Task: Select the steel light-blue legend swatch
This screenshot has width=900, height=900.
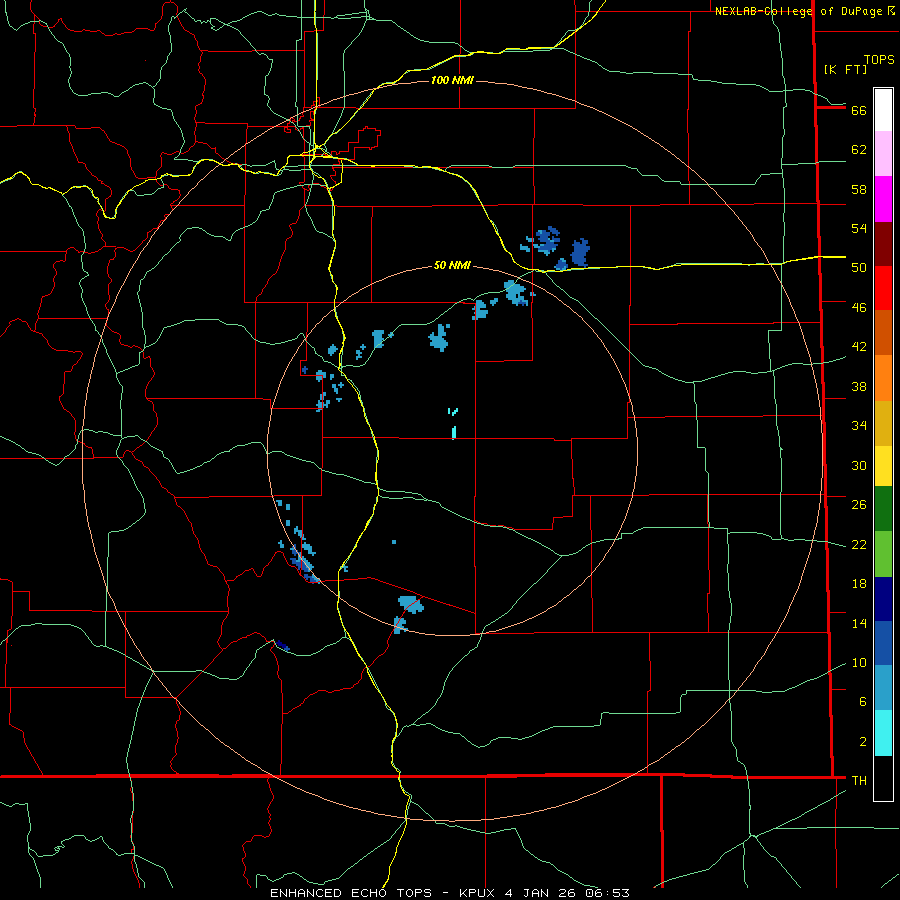Action: click(883, 688)
